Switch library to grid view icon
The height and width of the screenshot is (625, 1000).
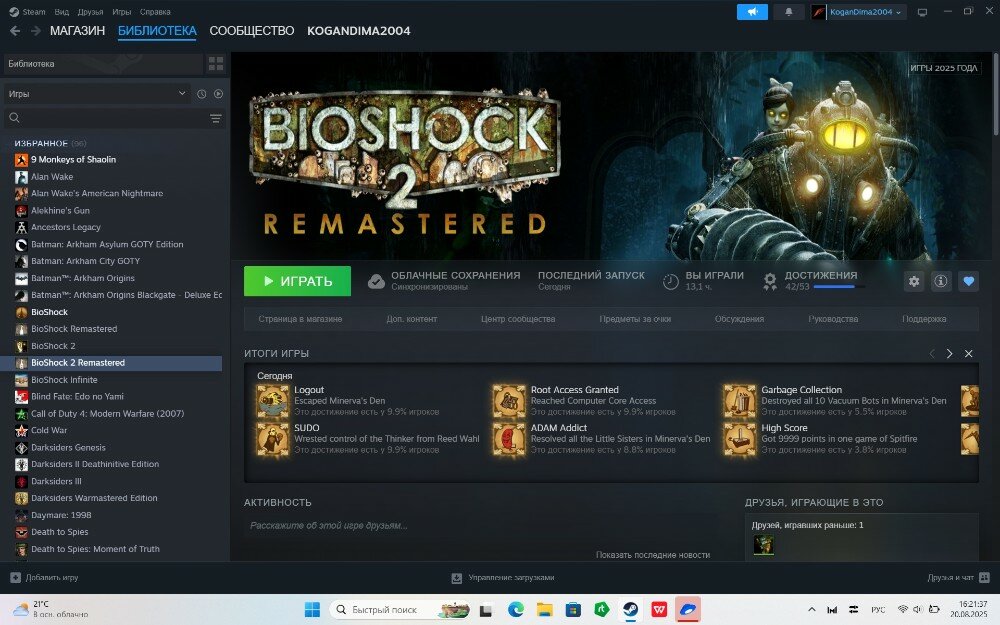tap(216, 64)
